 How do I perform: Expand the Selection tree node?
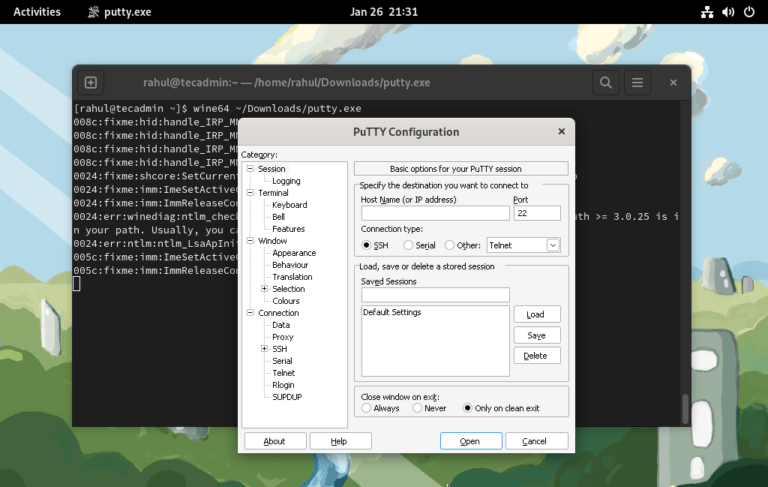(264, 289)
